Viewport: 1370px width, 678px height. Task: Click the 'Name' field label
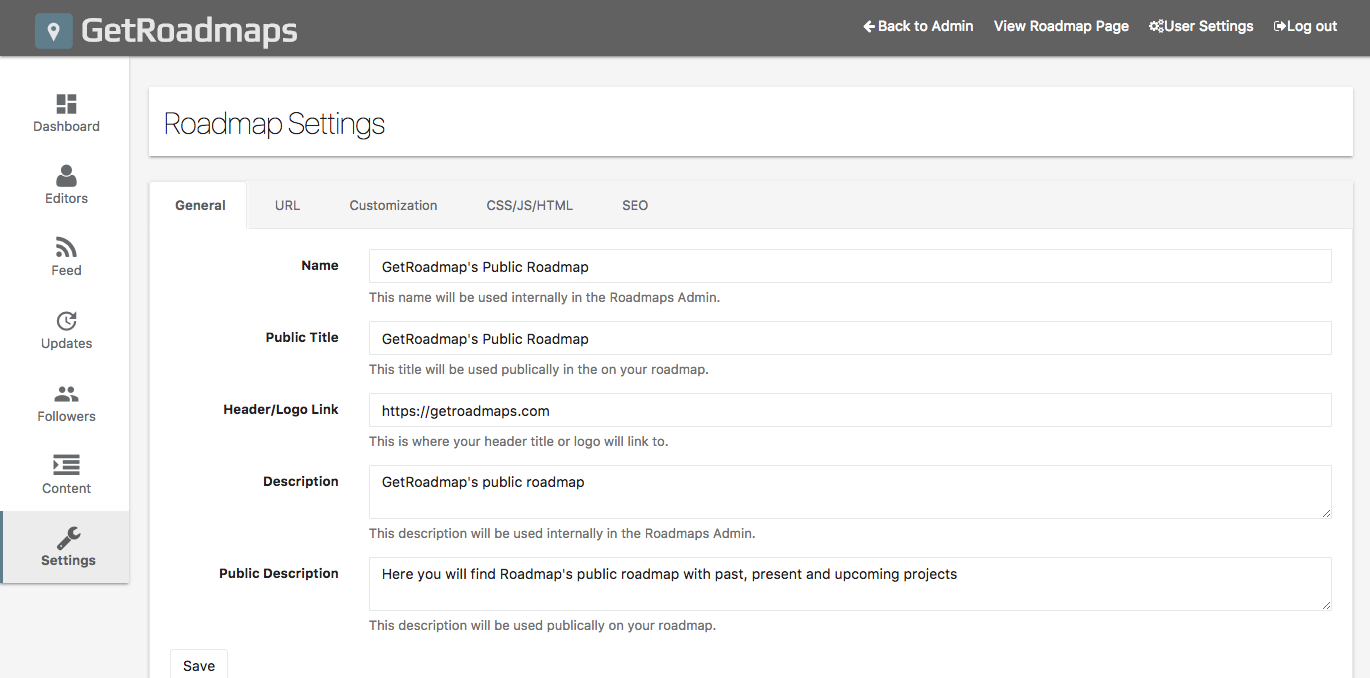point(320,265)
